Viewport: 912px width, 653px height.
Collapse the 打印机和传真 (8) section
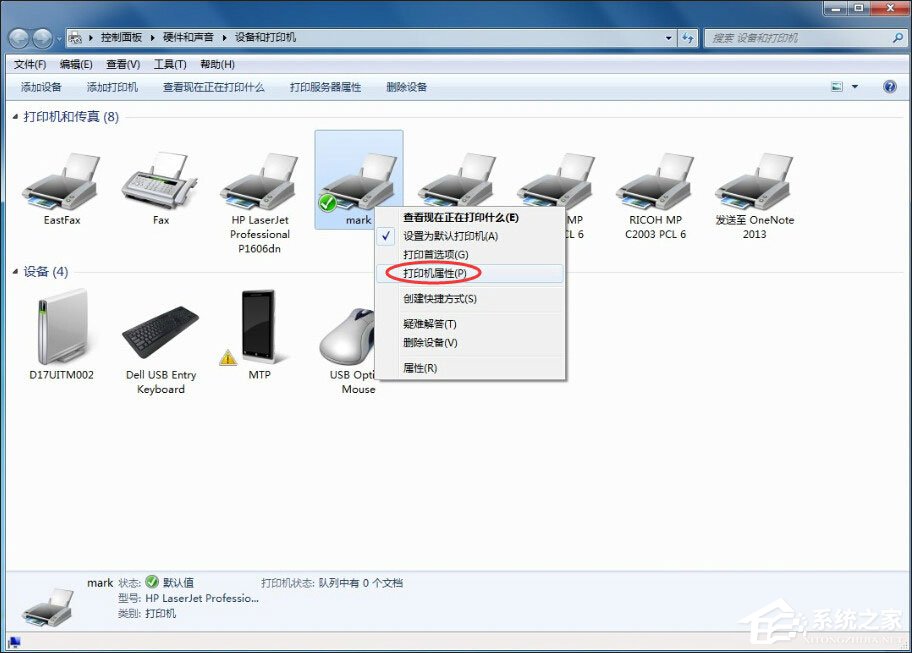click(x=17, y=117)
